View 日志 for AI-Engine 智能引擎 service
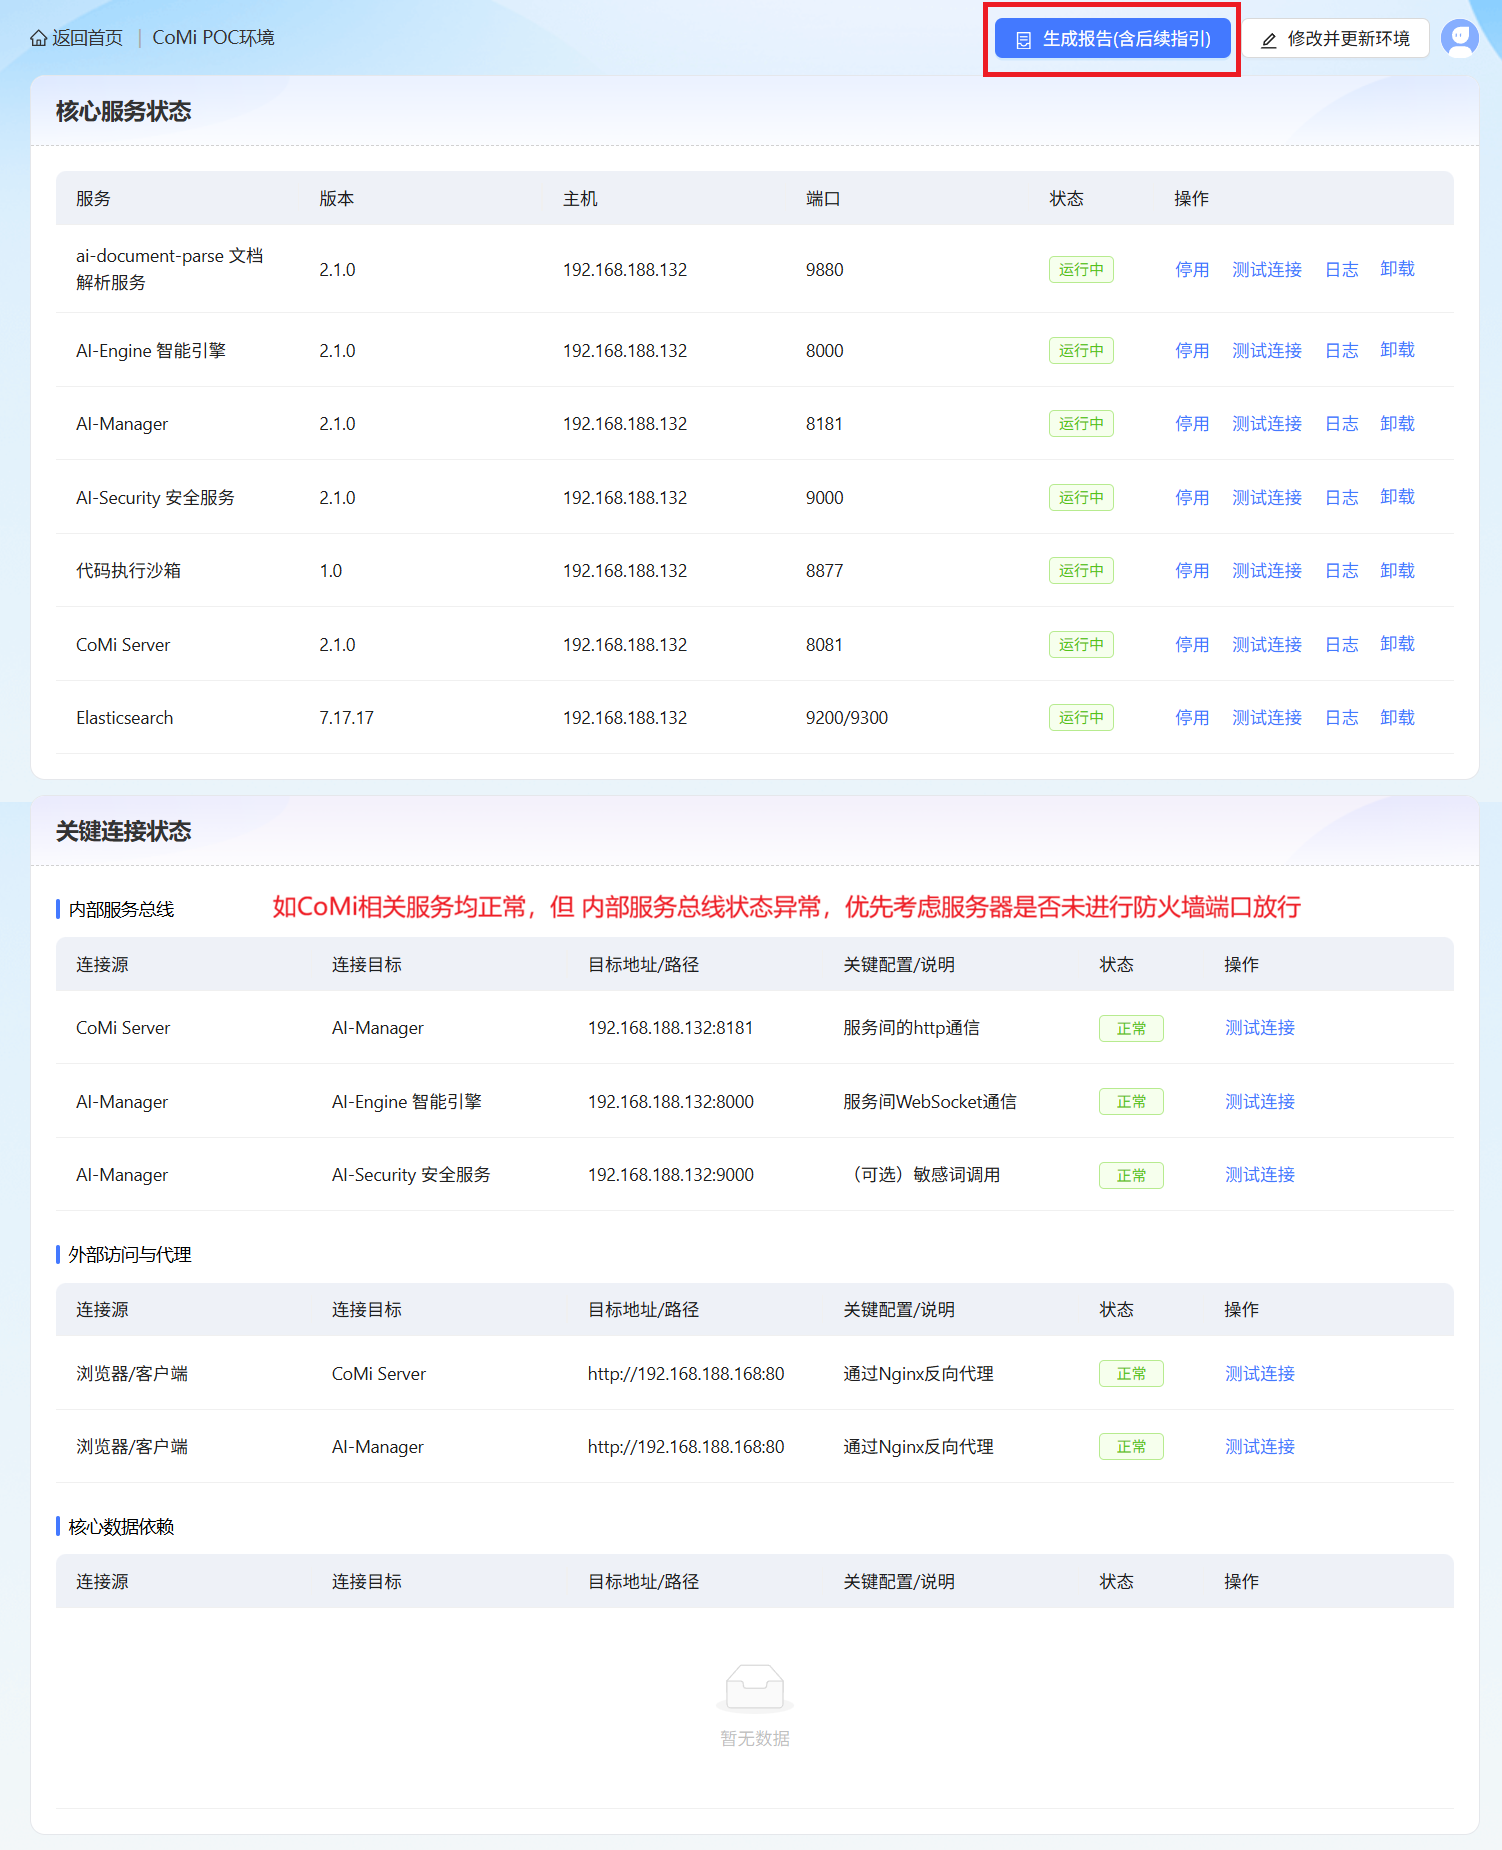 point(1342,351)
